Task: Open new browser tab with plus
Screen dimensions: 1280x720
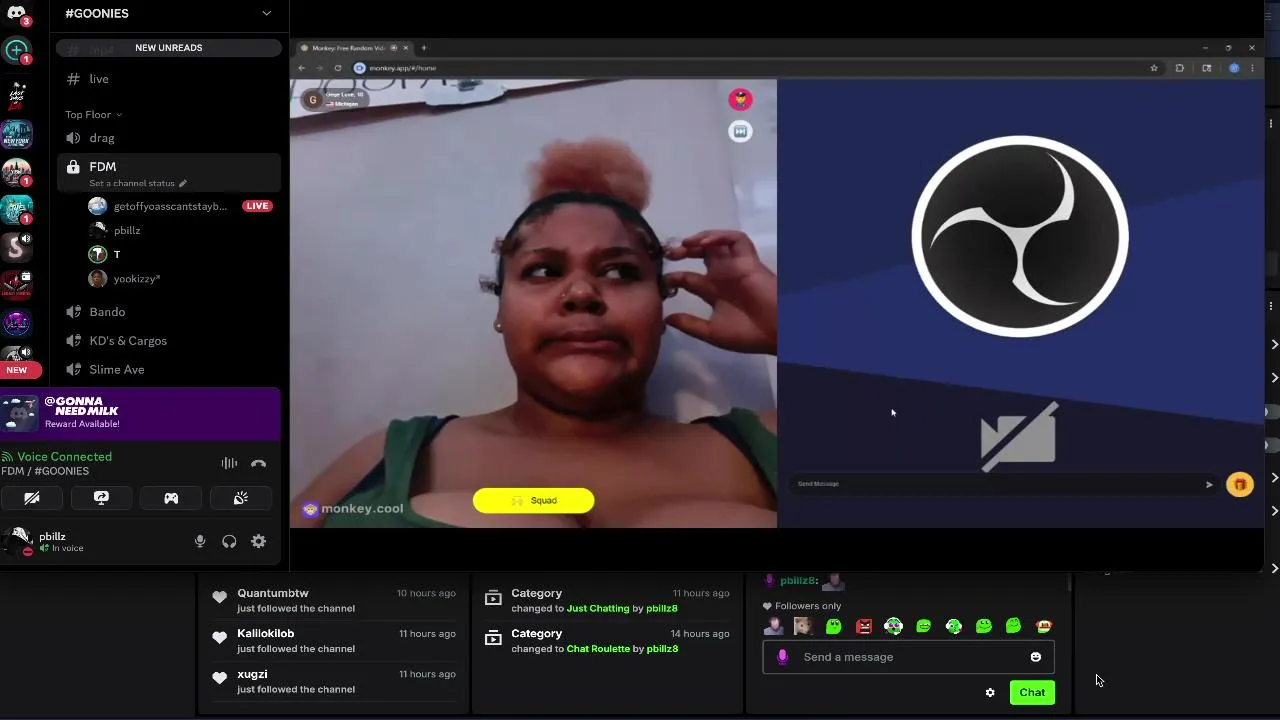Action: (x=424, y=48)
